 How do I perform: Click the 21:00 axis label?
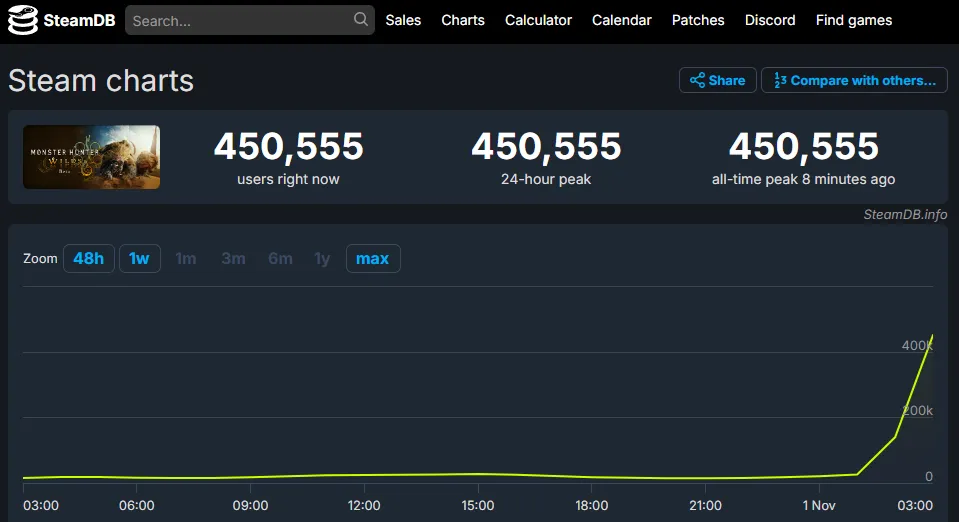coord(705,505)
